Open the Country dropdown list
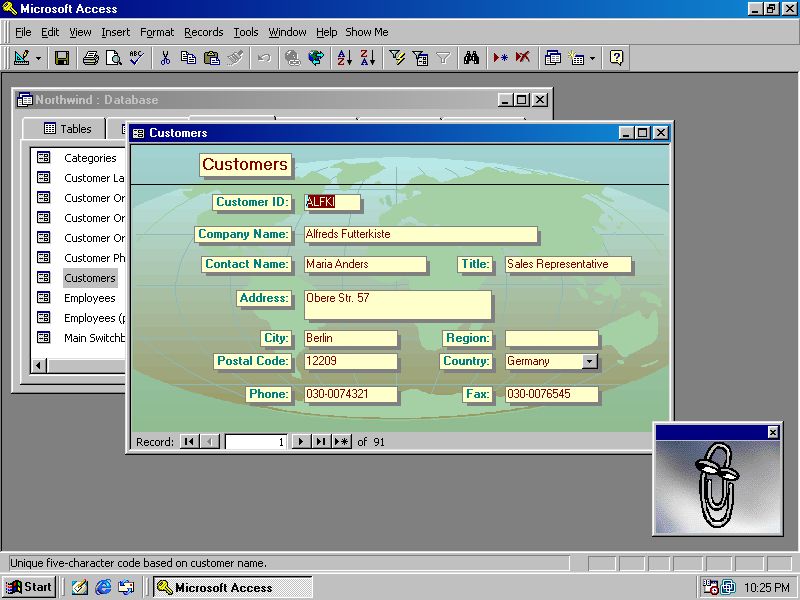This screenshot has width=800, height=600. pos(589,361)
